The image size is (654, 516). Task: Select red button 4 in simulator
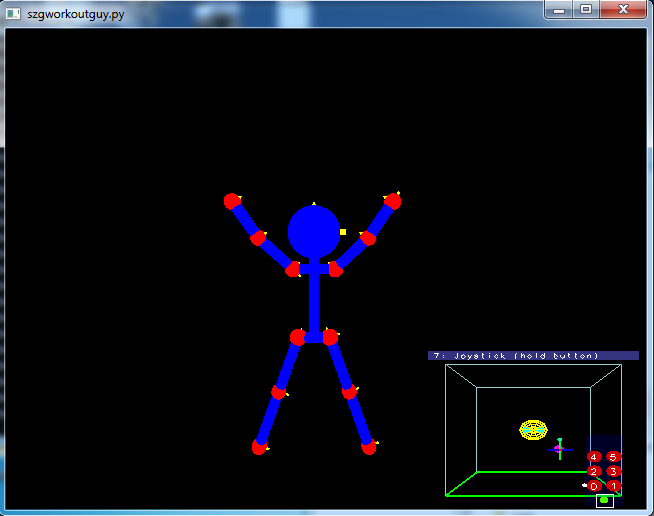pos(594,457)
